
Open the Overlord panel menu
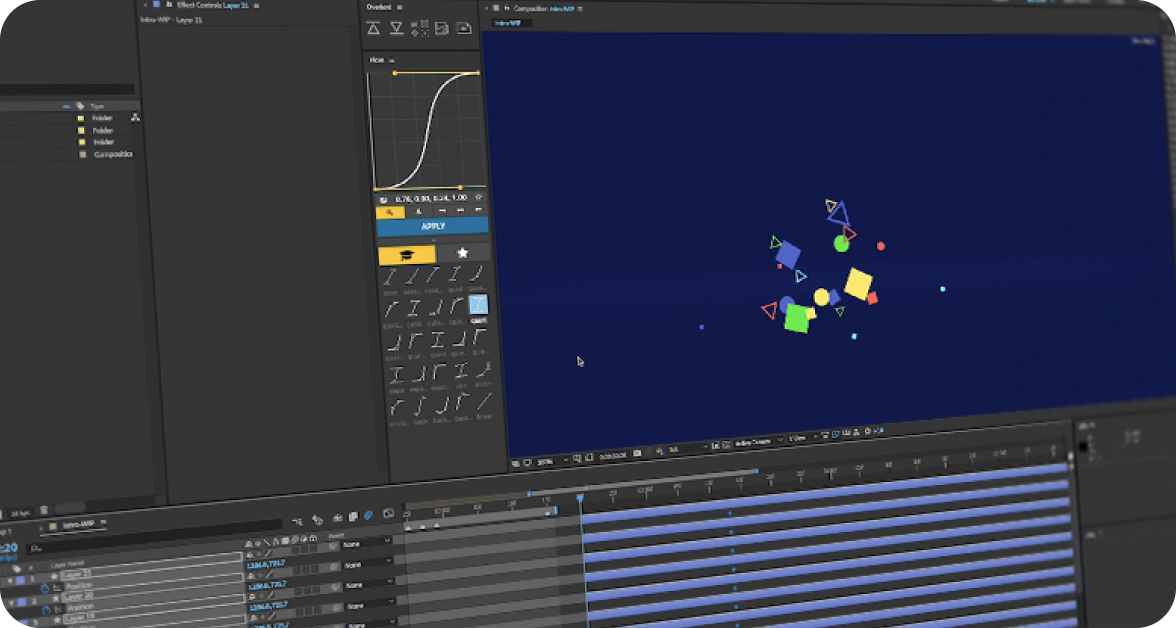[400, 8]
